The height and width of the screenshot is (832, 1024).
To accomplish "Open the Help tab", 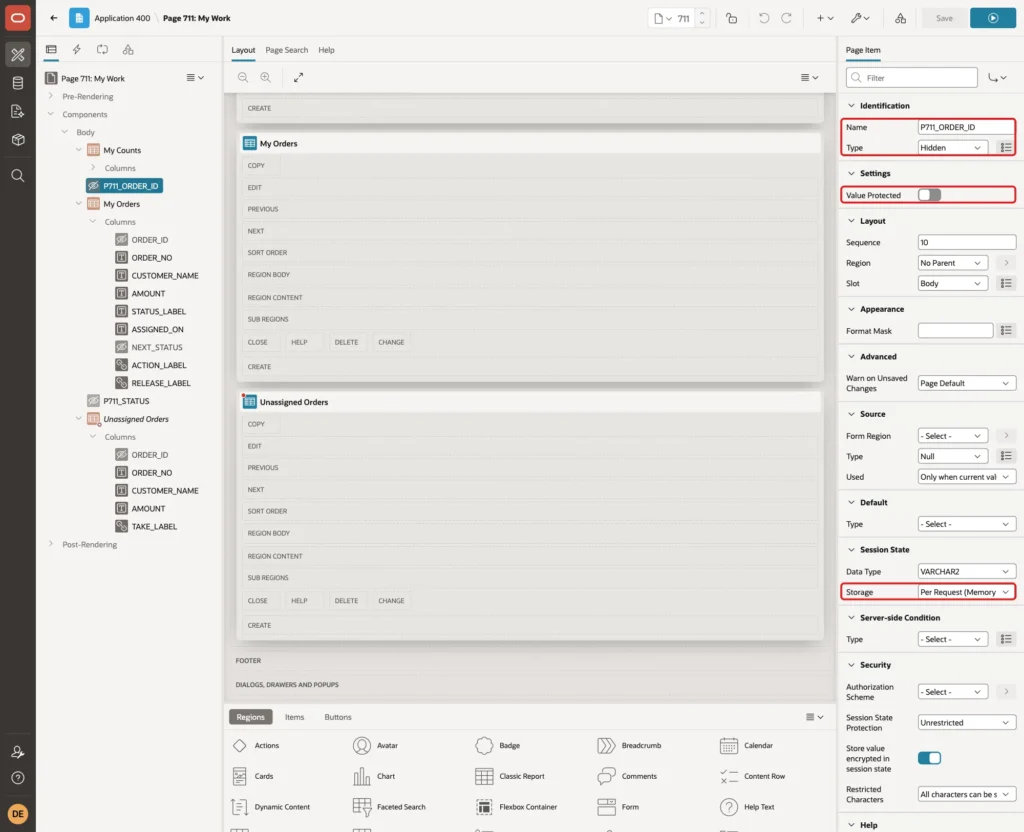I will 326,50.
